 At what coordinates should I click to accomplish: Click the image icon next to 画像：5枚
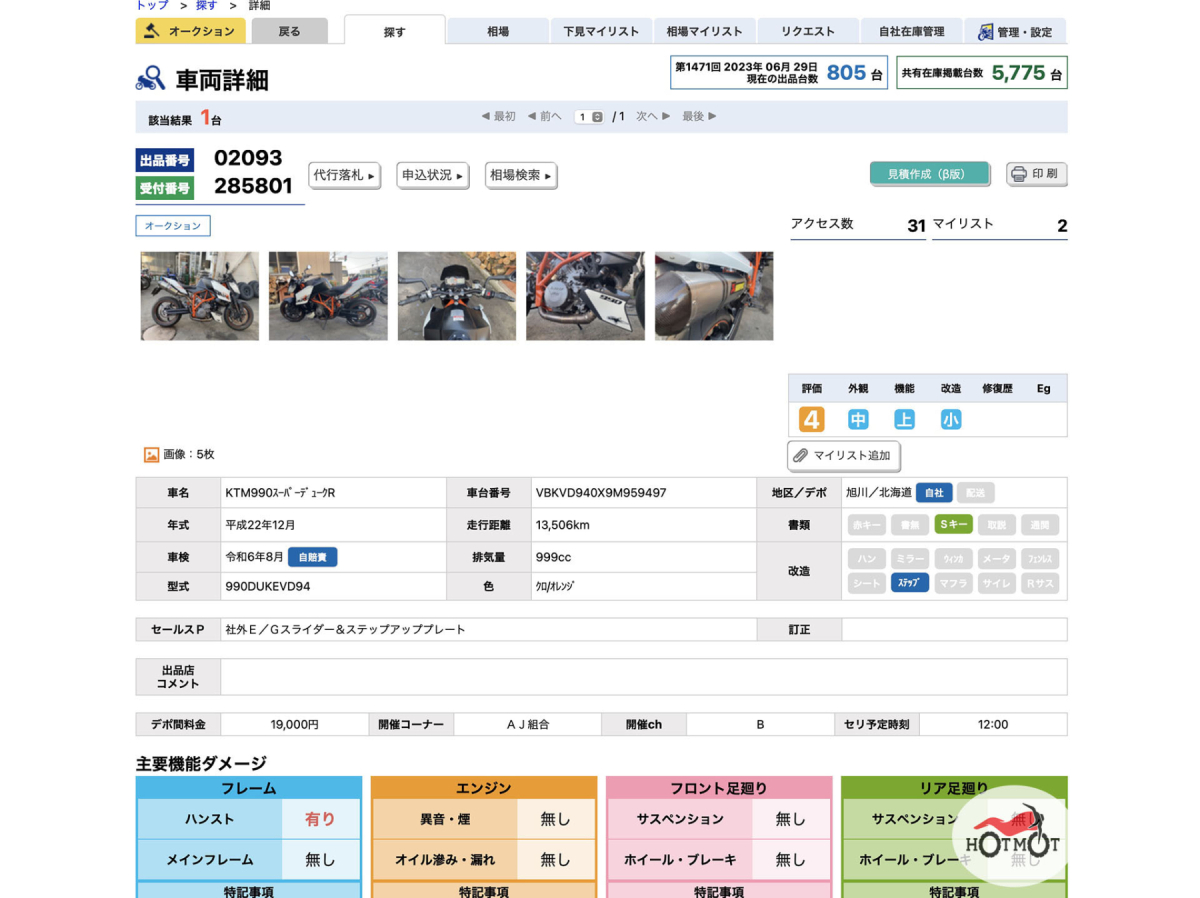(x=152, y=454)
